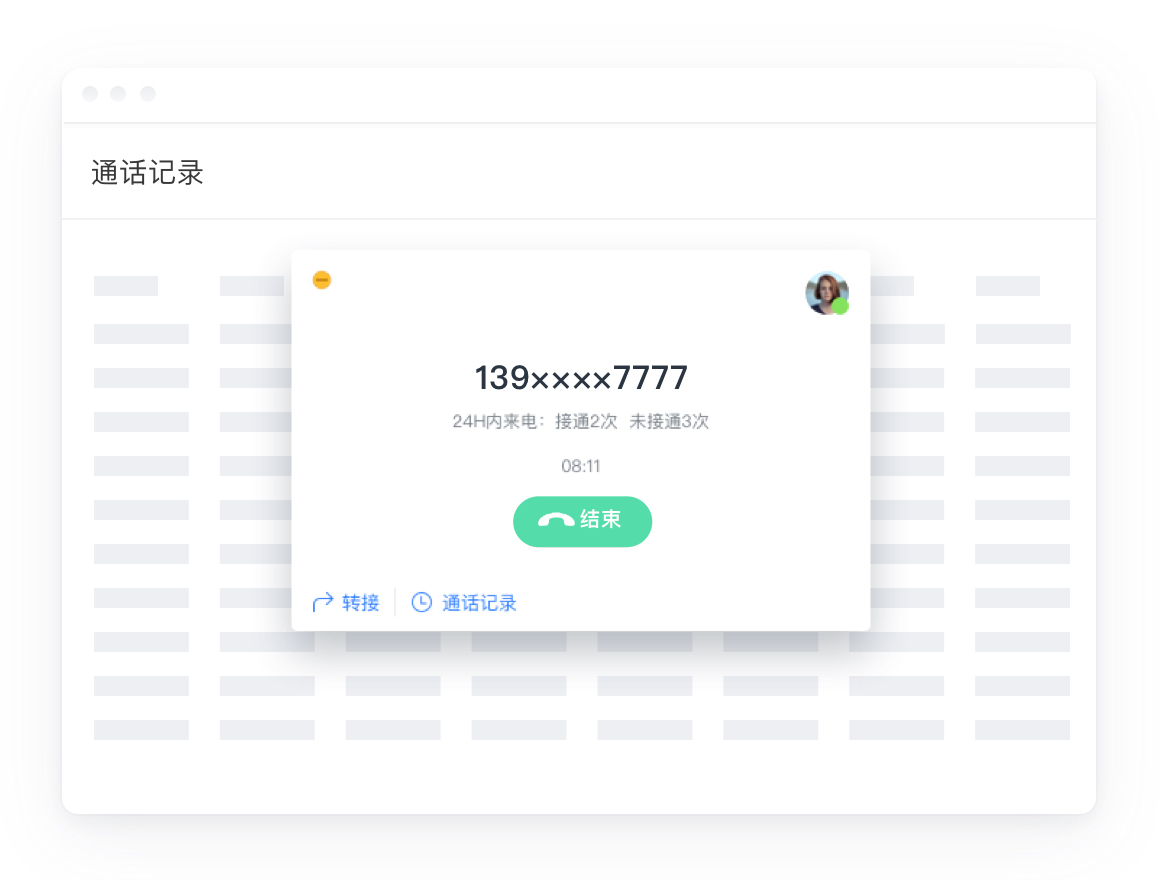1160x880 pixels.
Task: Select the 转接 text link
Action: pos(361,603)
